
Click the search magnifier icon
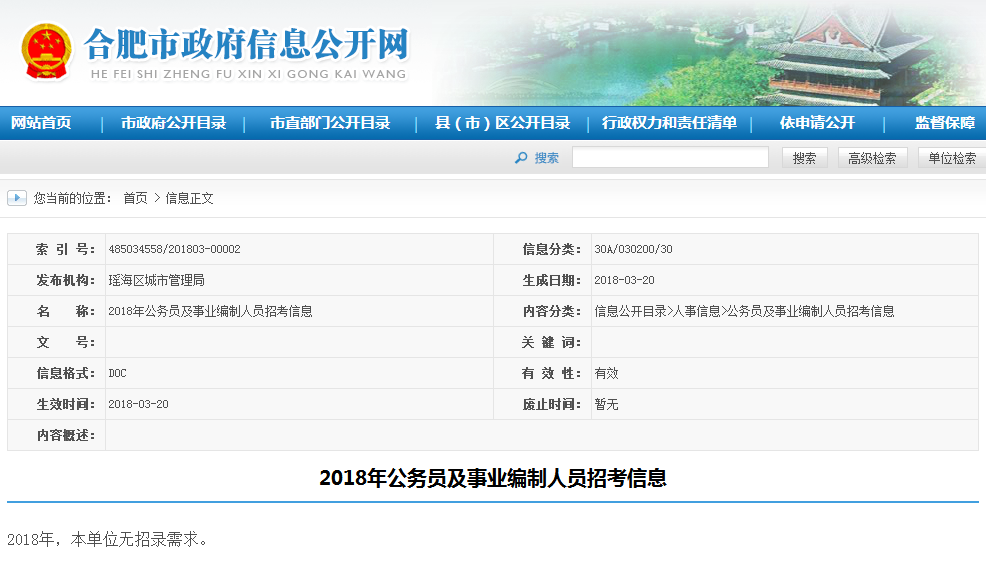pyautogui.click(x=521, y=158)
